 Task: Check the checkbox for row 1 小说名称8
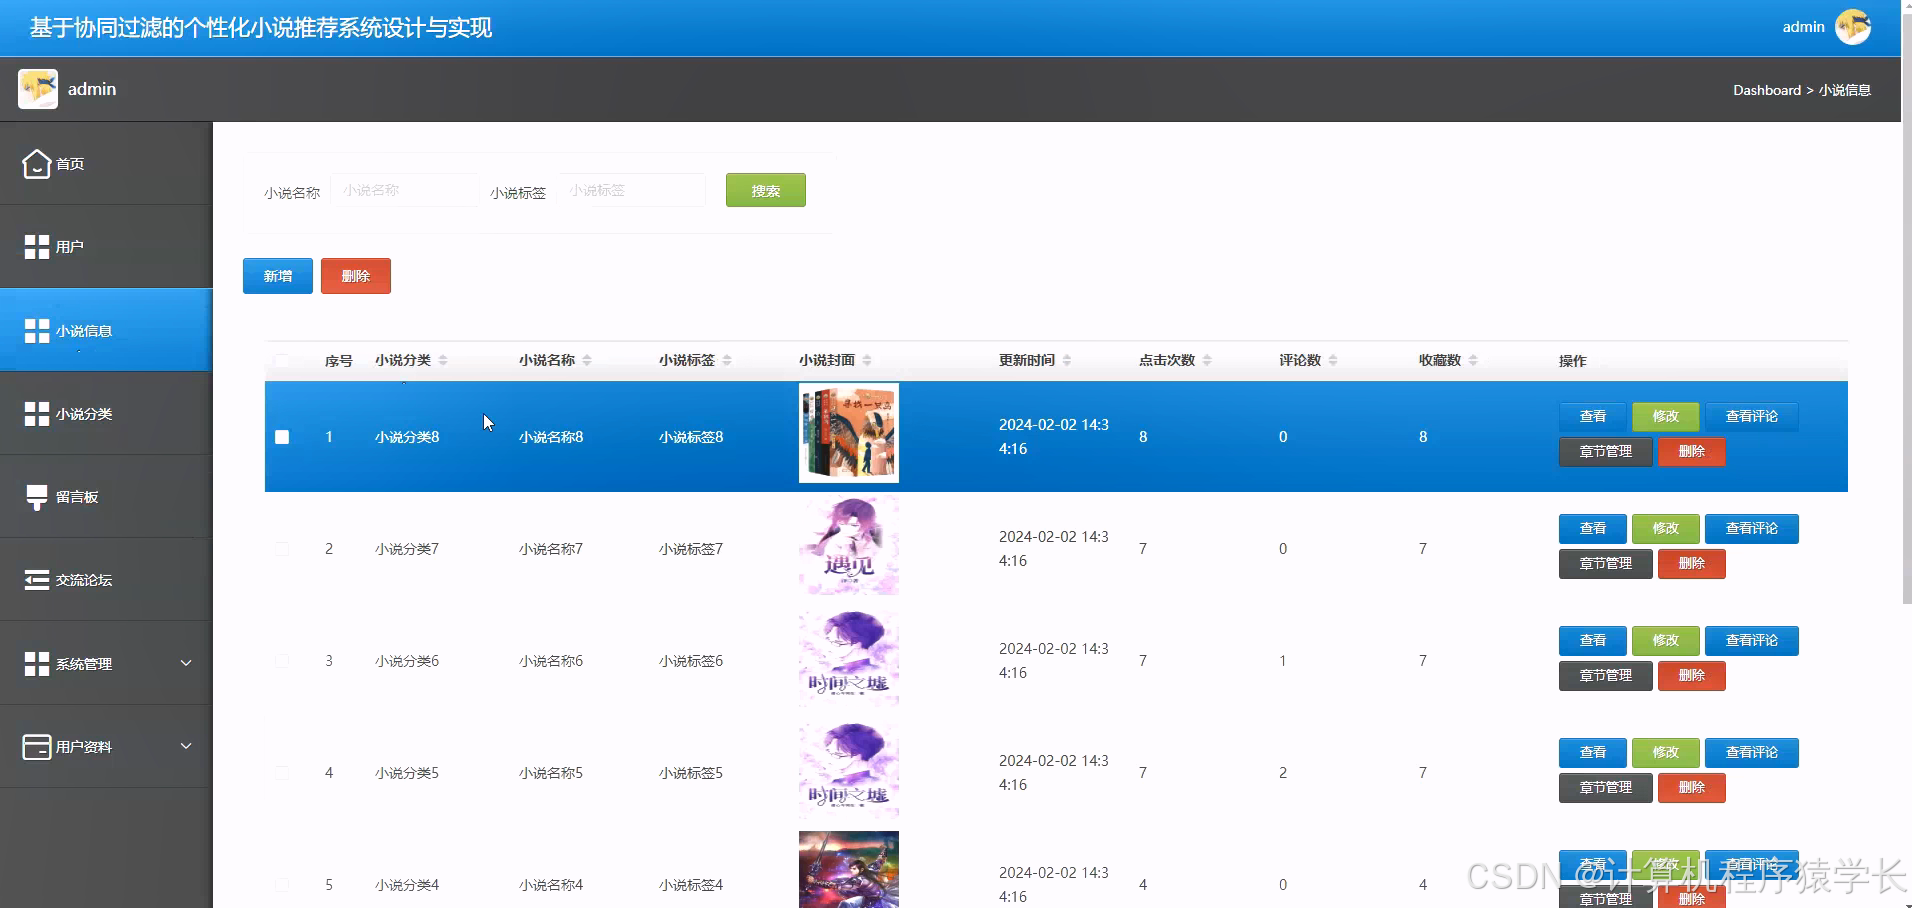[x=282, y=437]
